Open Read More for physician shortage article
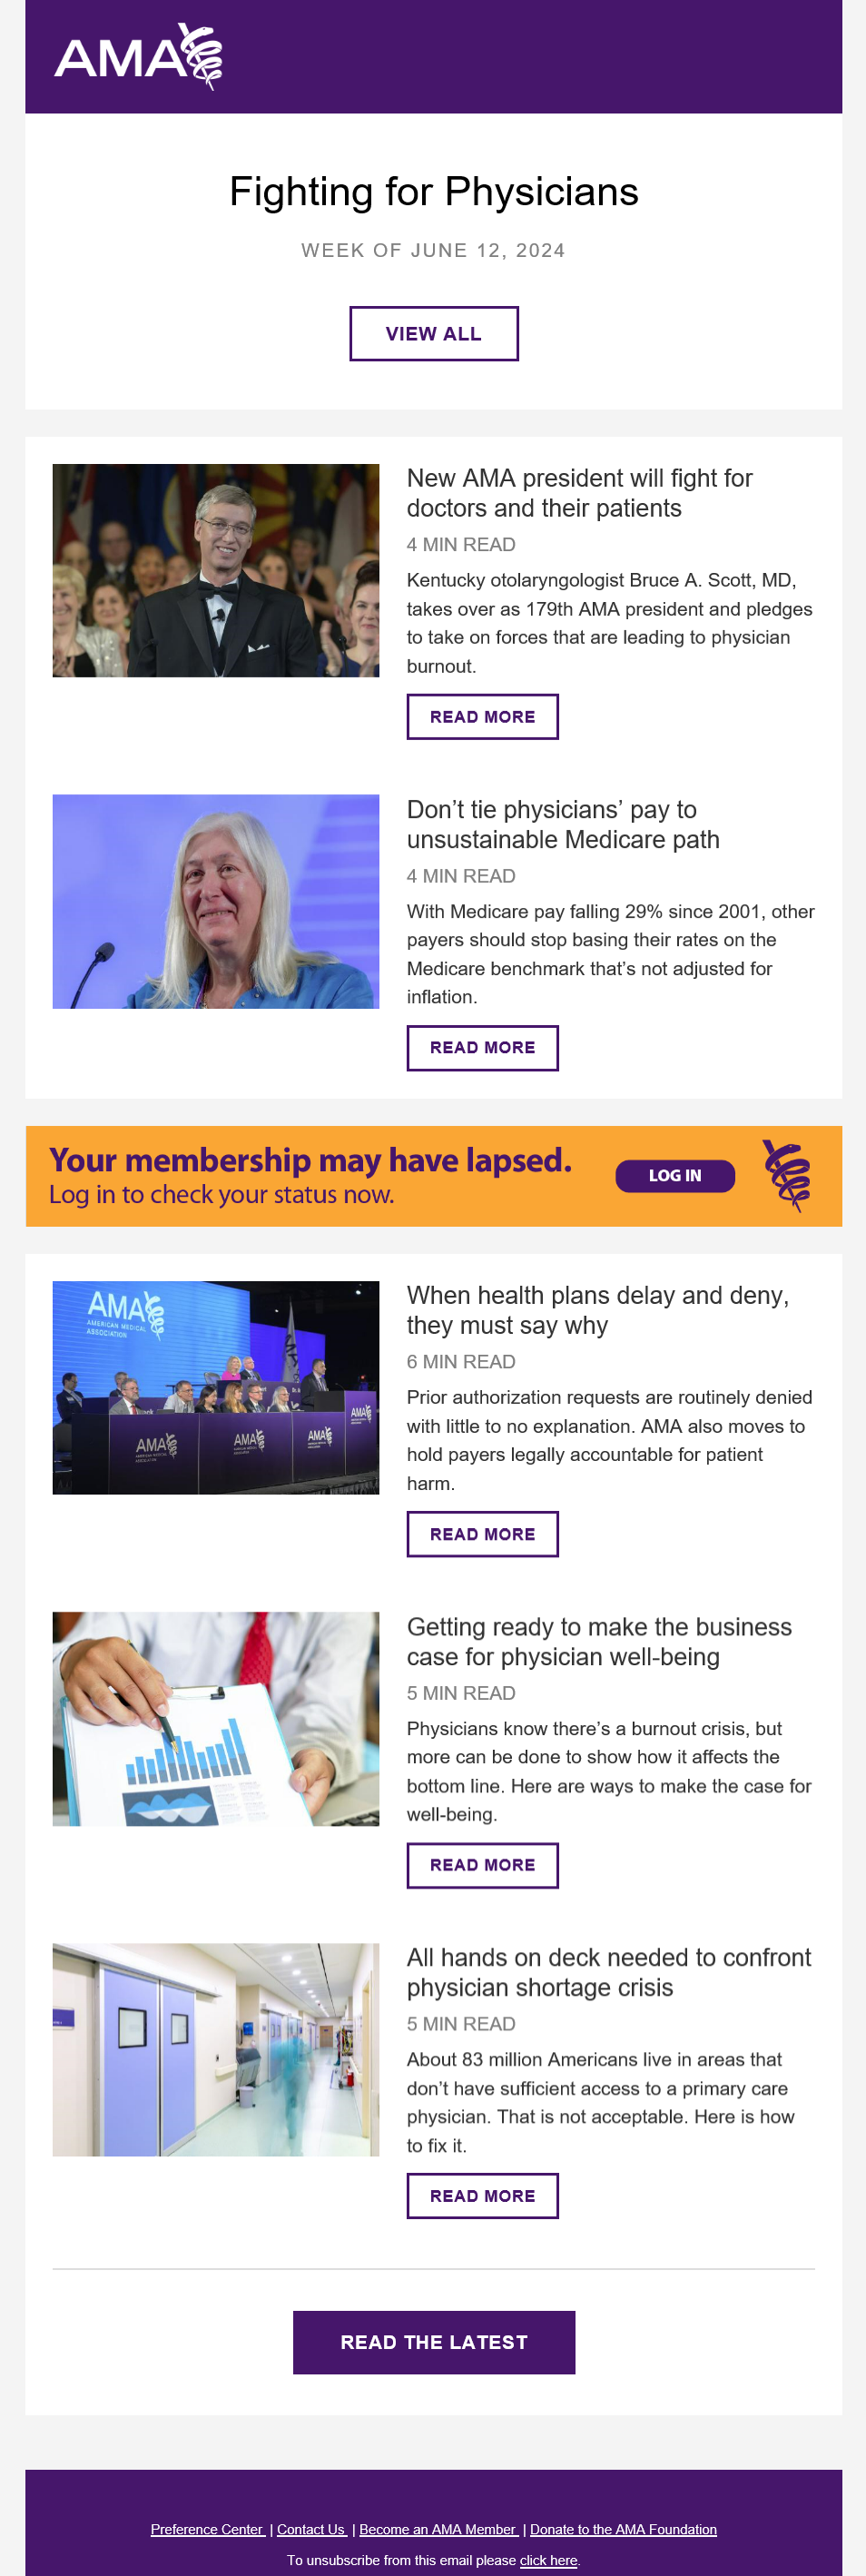This screenshot has width=866, height=2576. click(x=482, y=2196)
